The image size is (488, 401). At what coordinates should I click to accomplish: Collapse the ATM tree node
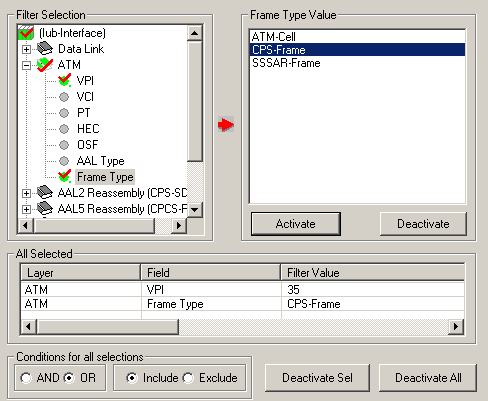[x=26, y=65]
